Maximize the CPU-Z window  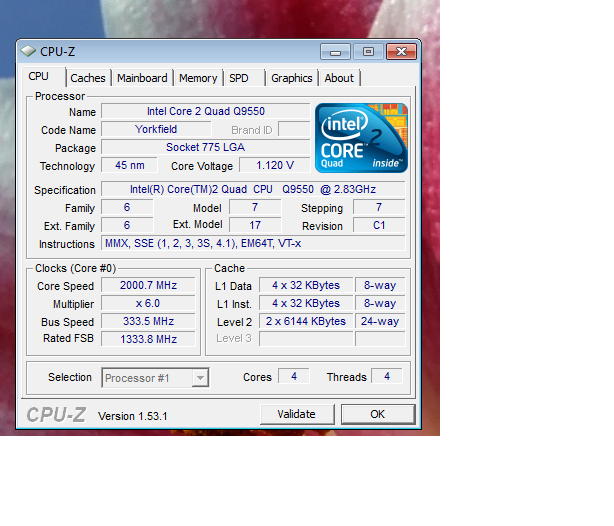click(x=368, y=52)
